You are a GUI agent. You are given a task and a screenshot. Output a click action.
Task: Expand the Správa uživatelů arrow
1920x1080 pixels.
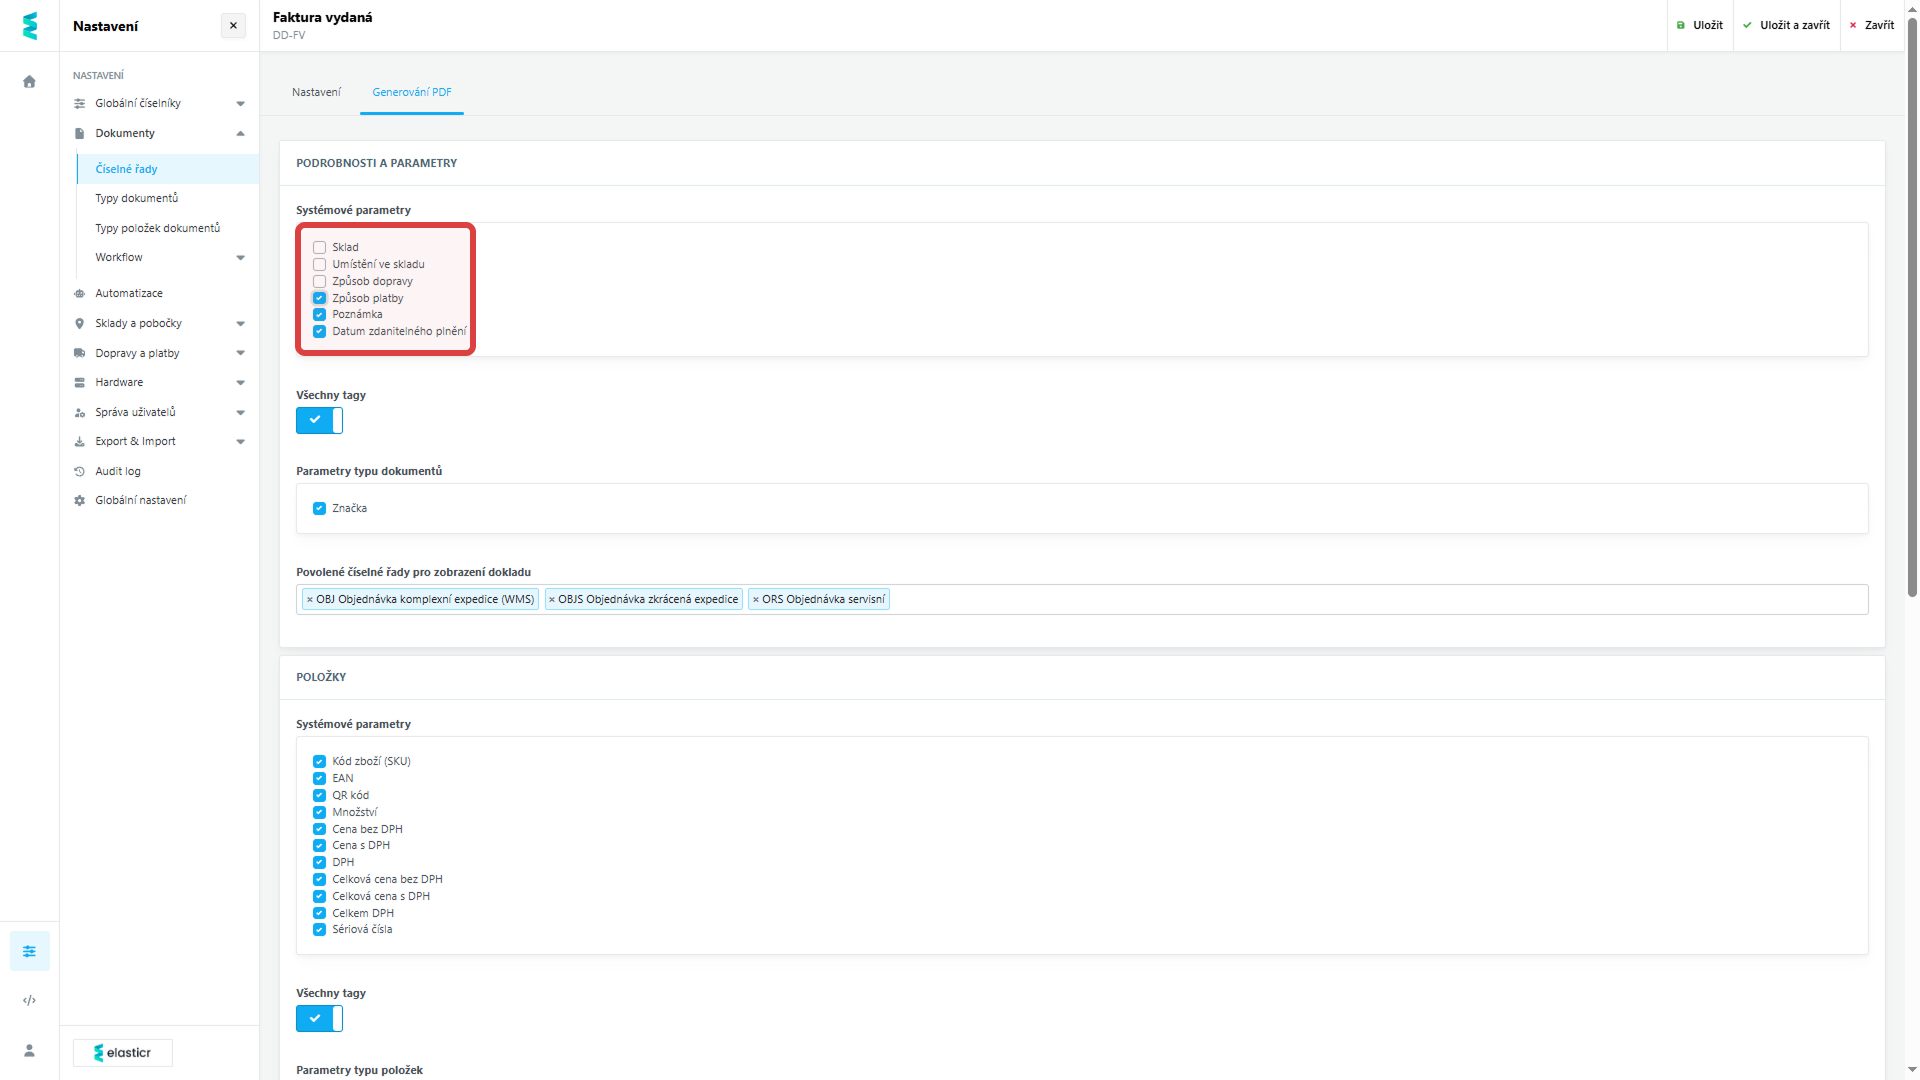[x=240, y=413]
